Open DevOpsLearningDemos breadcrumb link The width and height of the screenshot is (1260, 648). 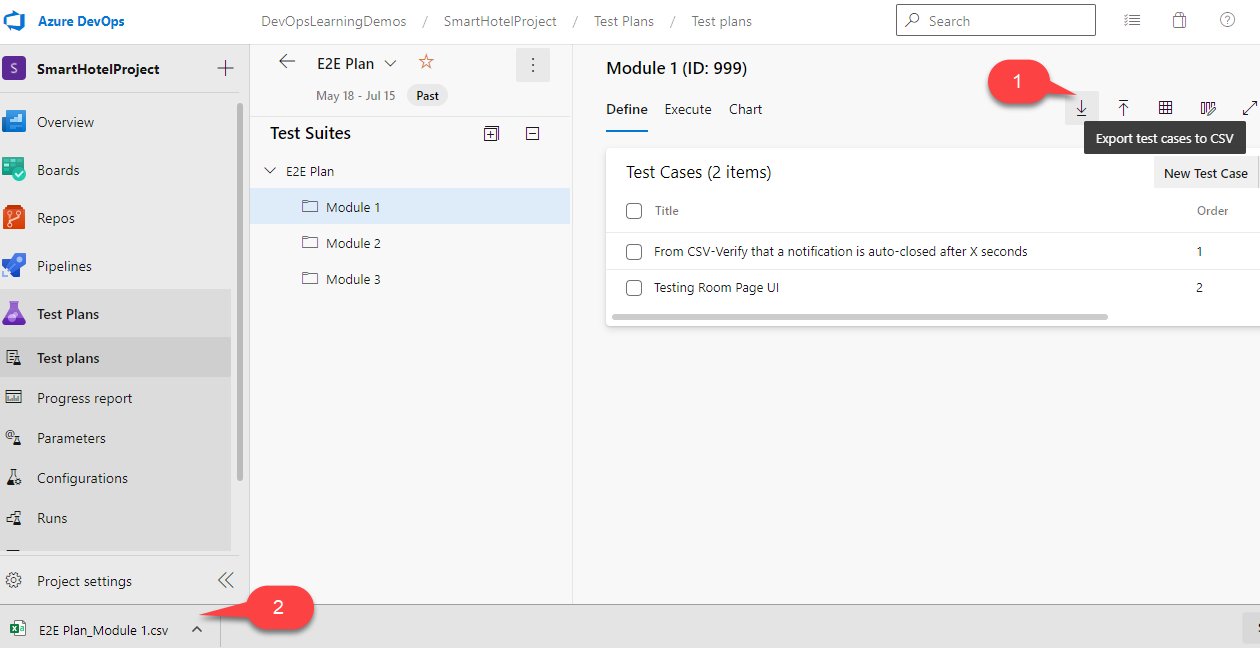[x=333, y=21]
